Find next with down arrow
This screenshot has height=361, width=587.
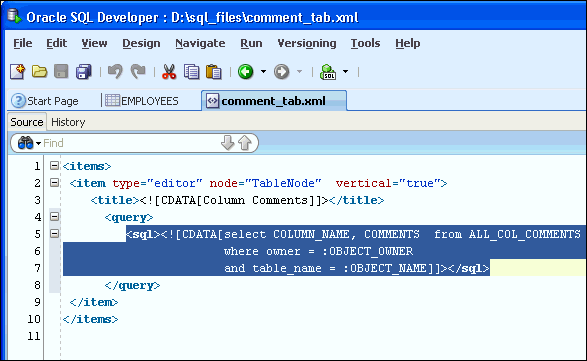coord(227,143)
